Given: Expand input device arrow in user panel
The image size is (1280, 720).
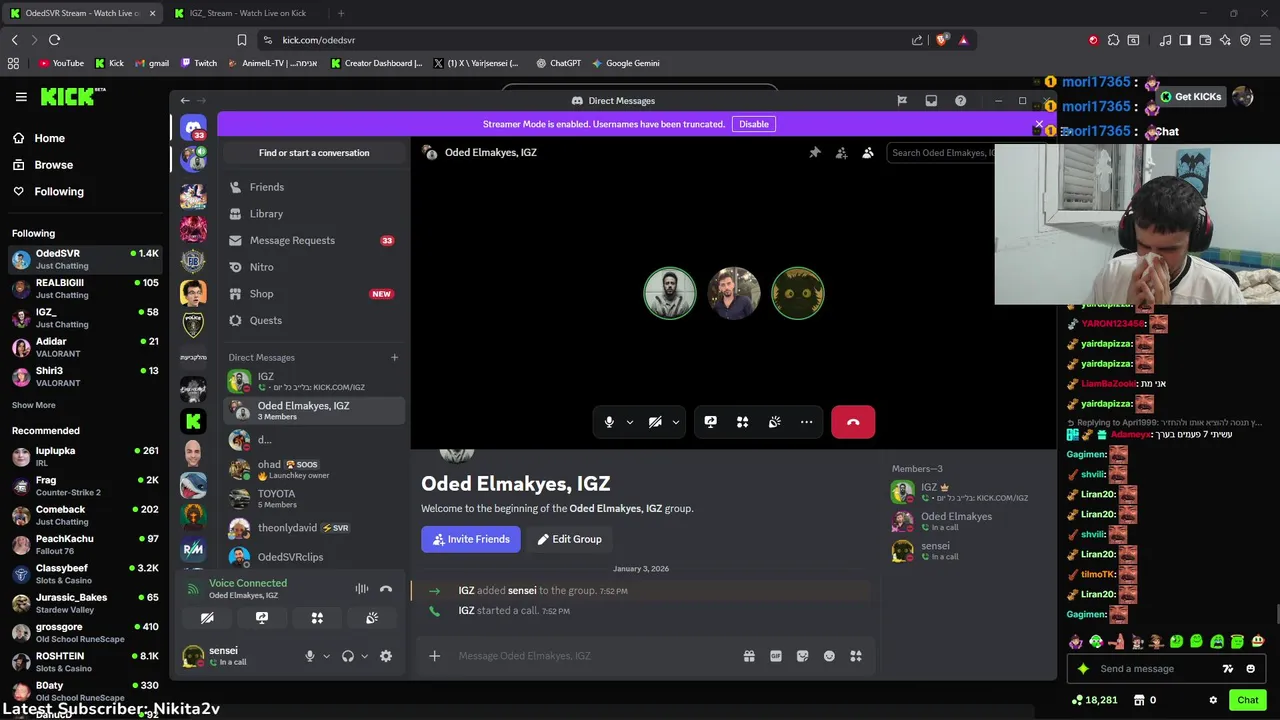Looking at the screenshot, I should 326,656.
